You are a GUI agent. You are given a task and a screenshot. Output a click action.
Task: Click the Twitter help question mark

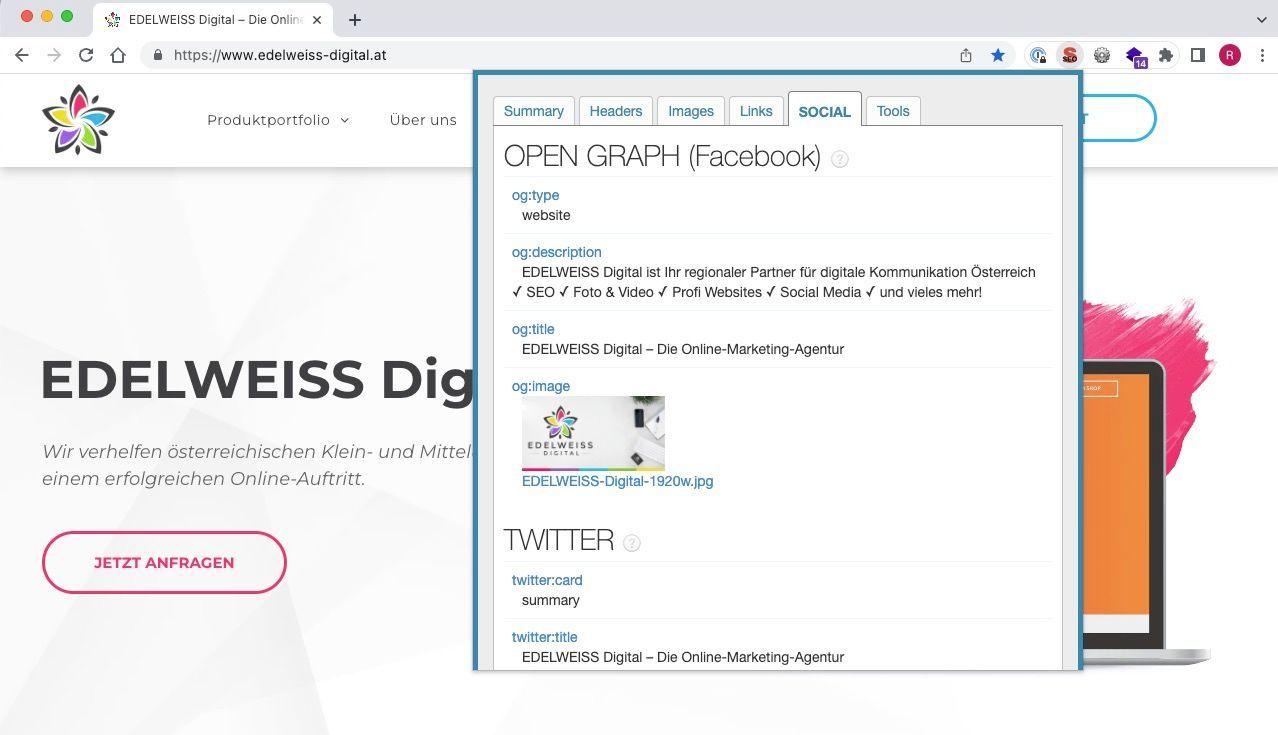[632, 543]
